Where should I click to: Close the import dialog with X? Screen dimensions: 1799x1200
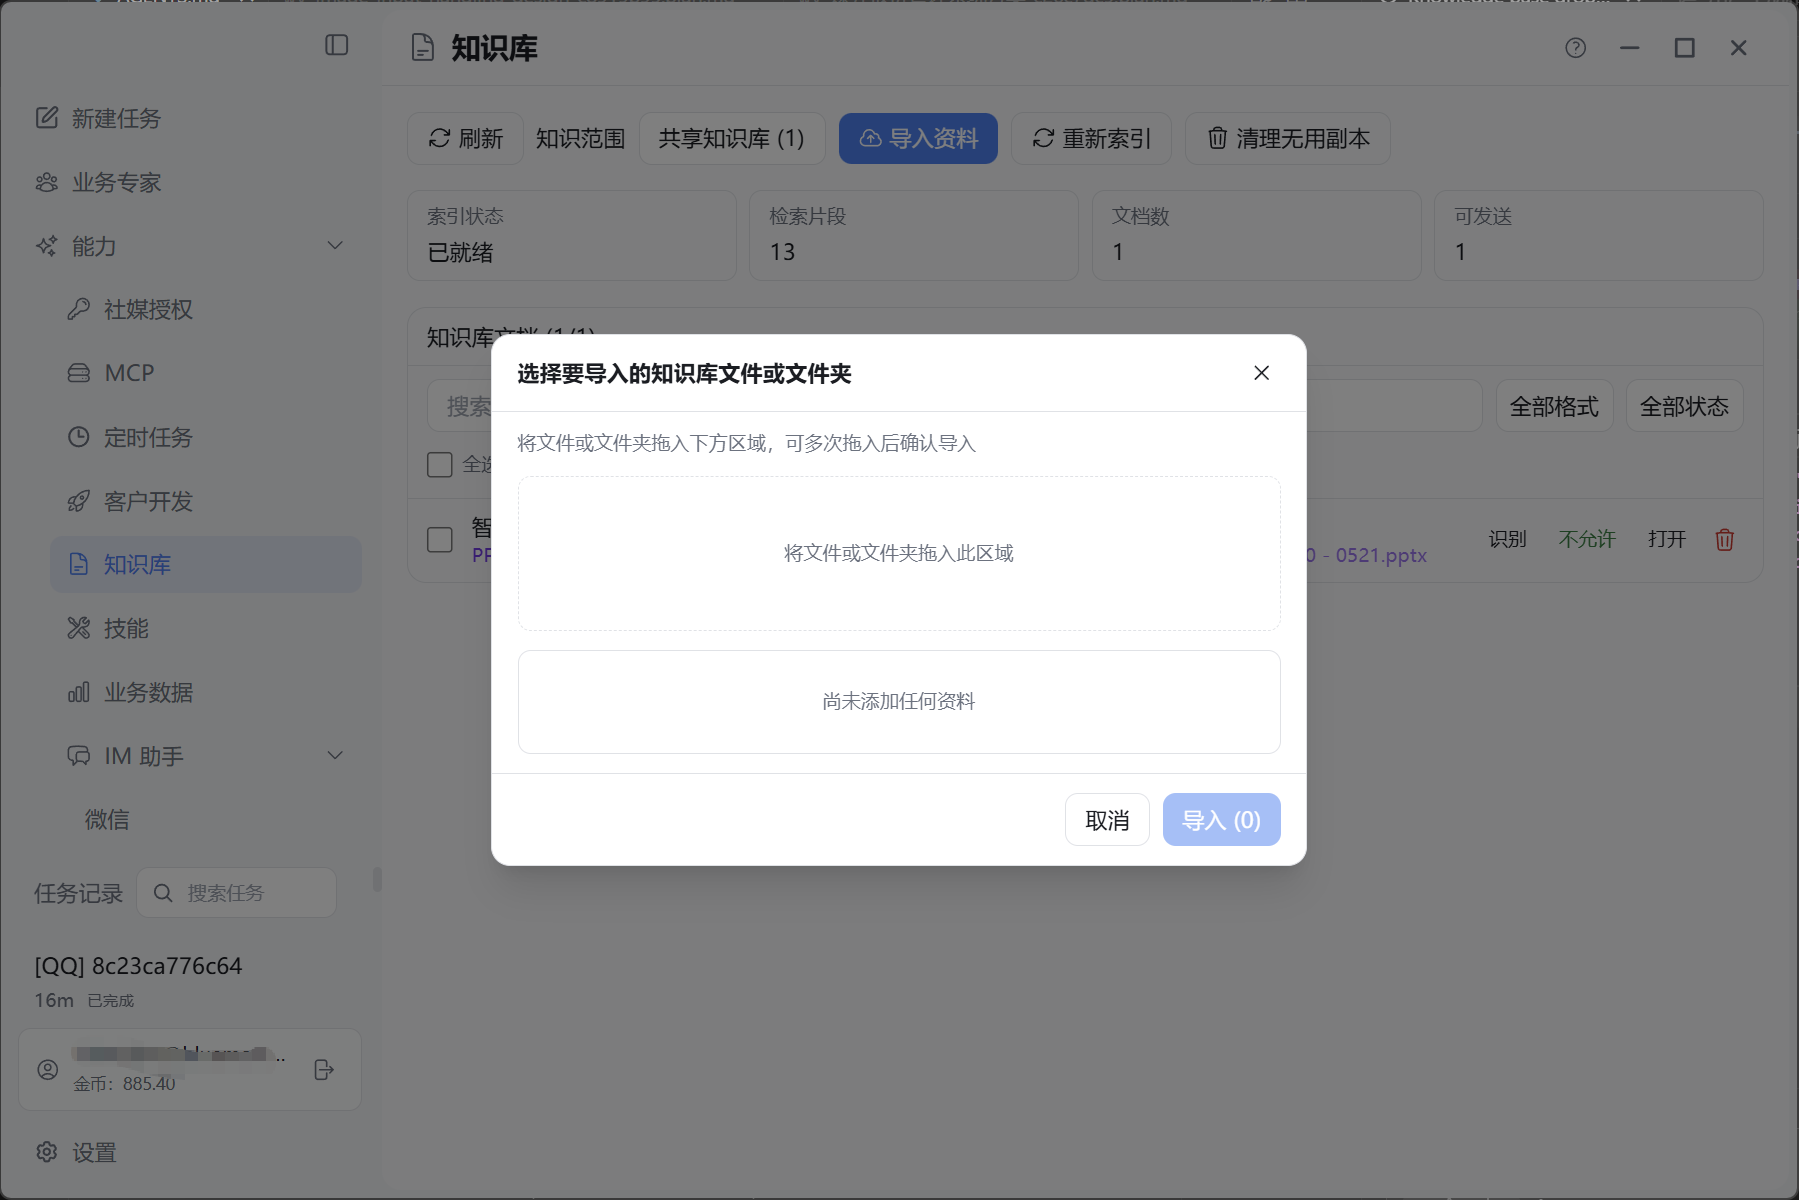point(1262,373)
